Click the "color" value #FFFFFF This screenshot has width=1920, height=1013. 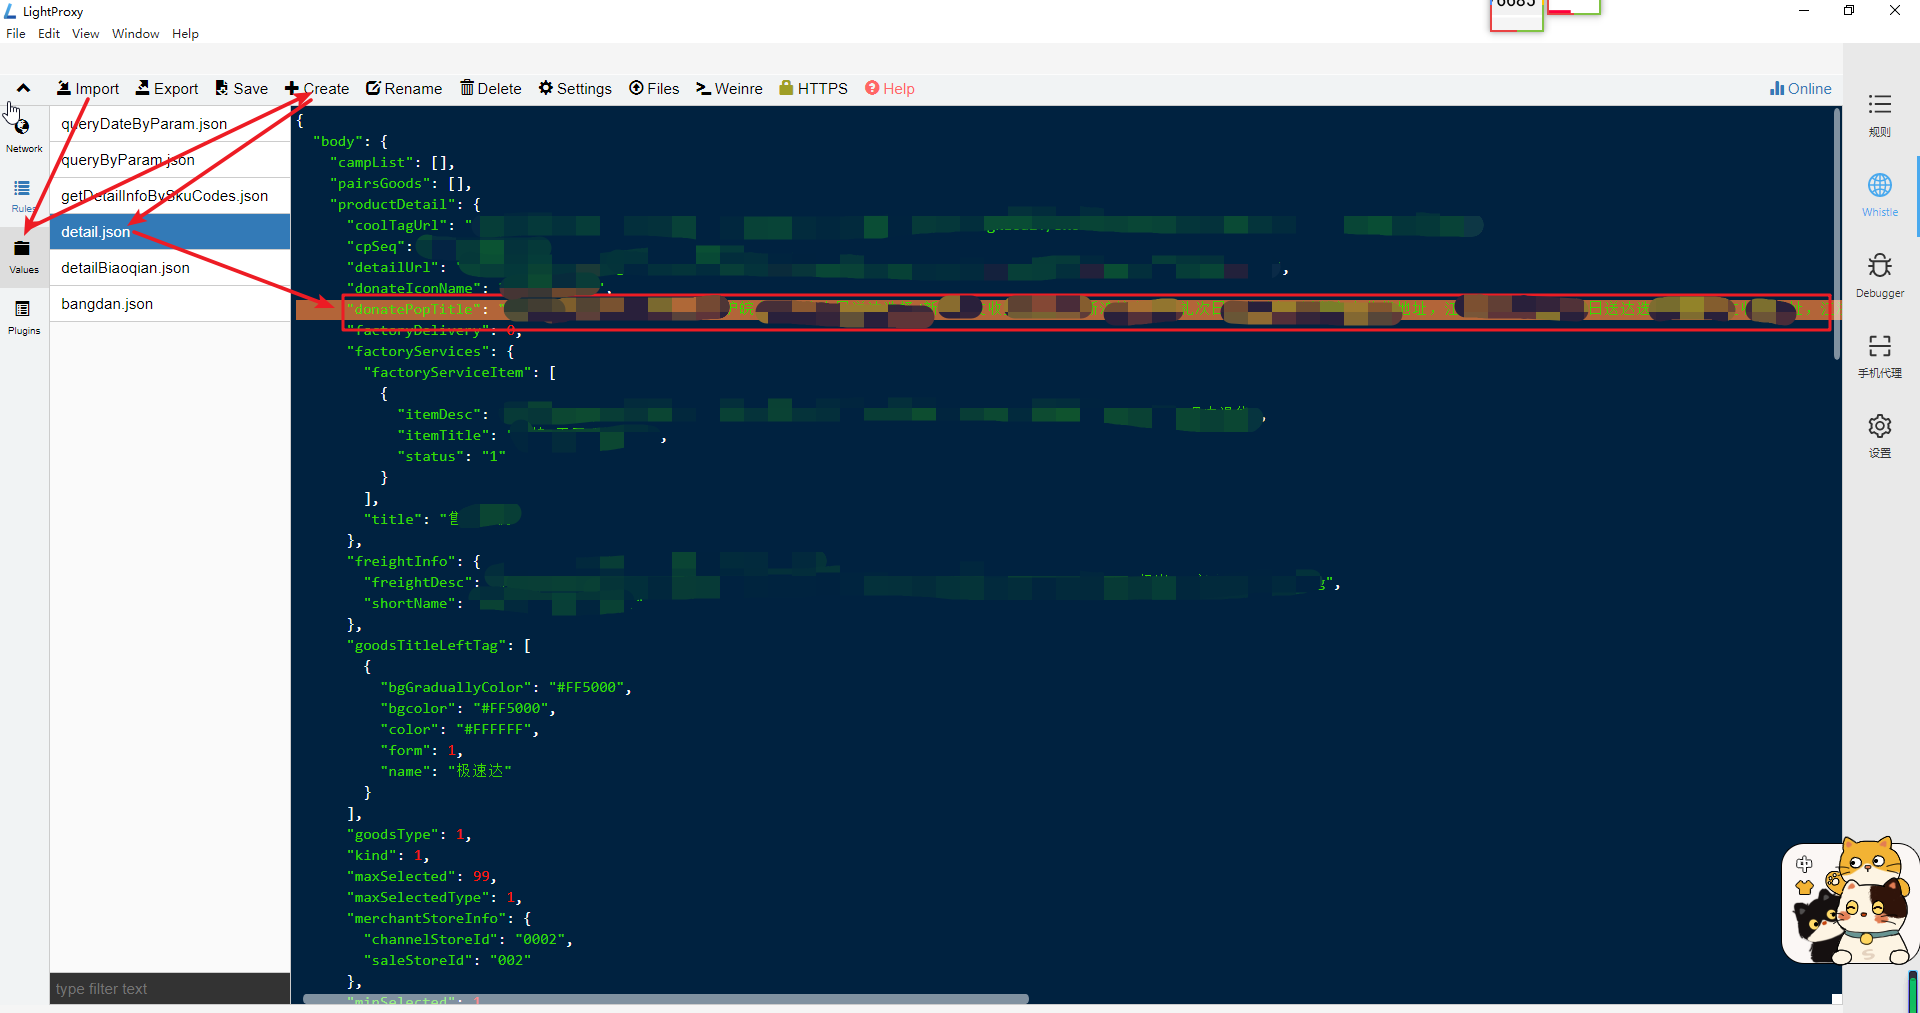(493, 729)
